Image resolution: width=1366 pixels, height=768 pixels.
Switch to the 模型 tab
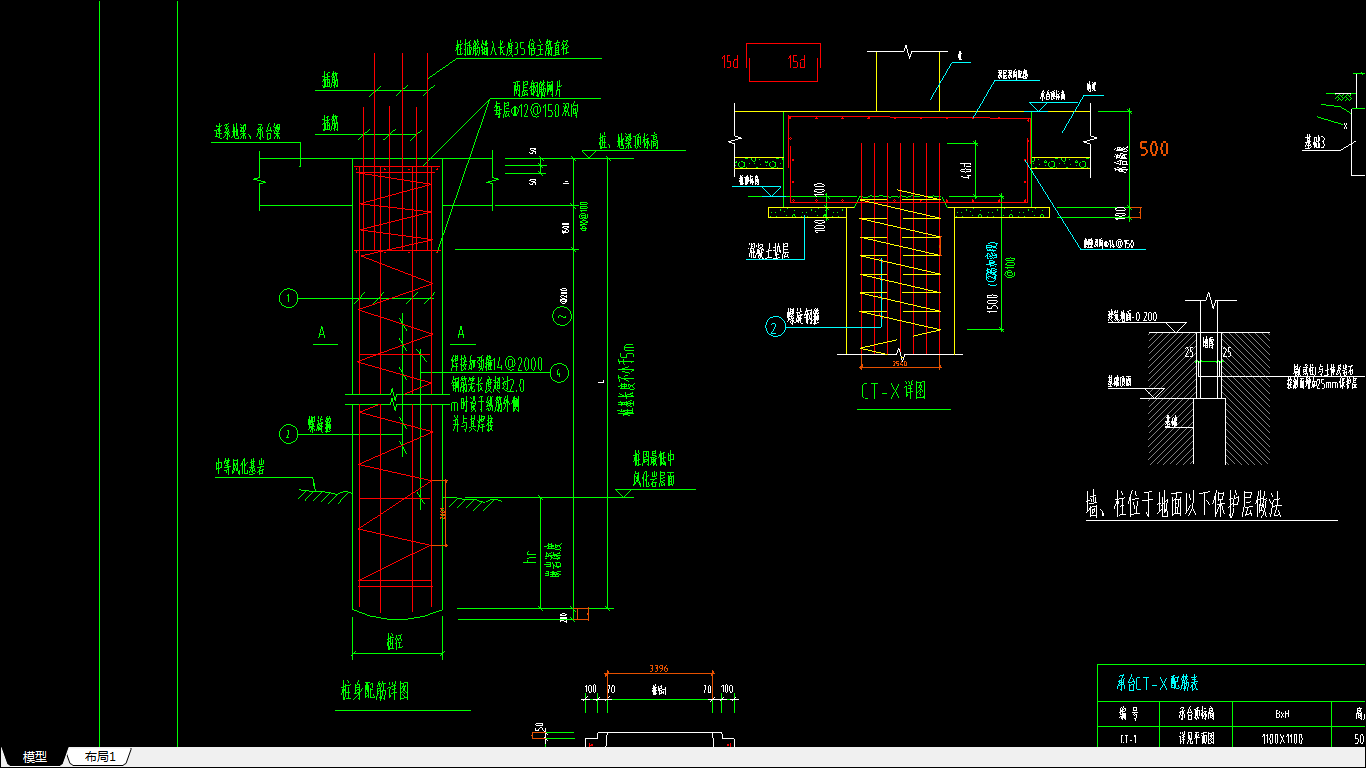[x=35, y=757]
